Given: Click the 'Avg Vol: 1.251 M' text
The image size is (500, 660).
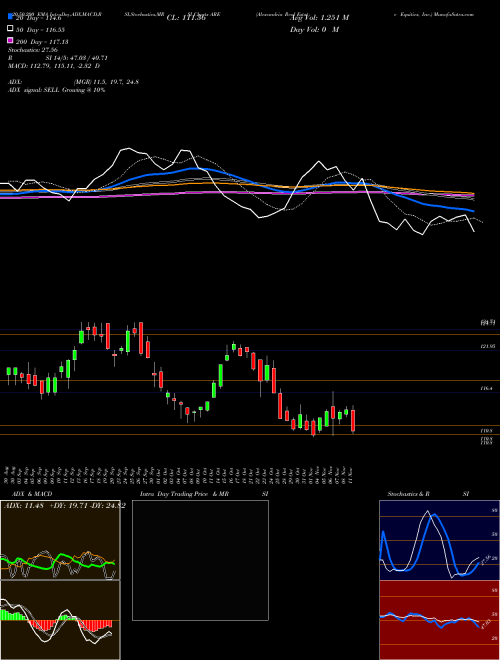Looking at the screenshot, I should (319, 18).
